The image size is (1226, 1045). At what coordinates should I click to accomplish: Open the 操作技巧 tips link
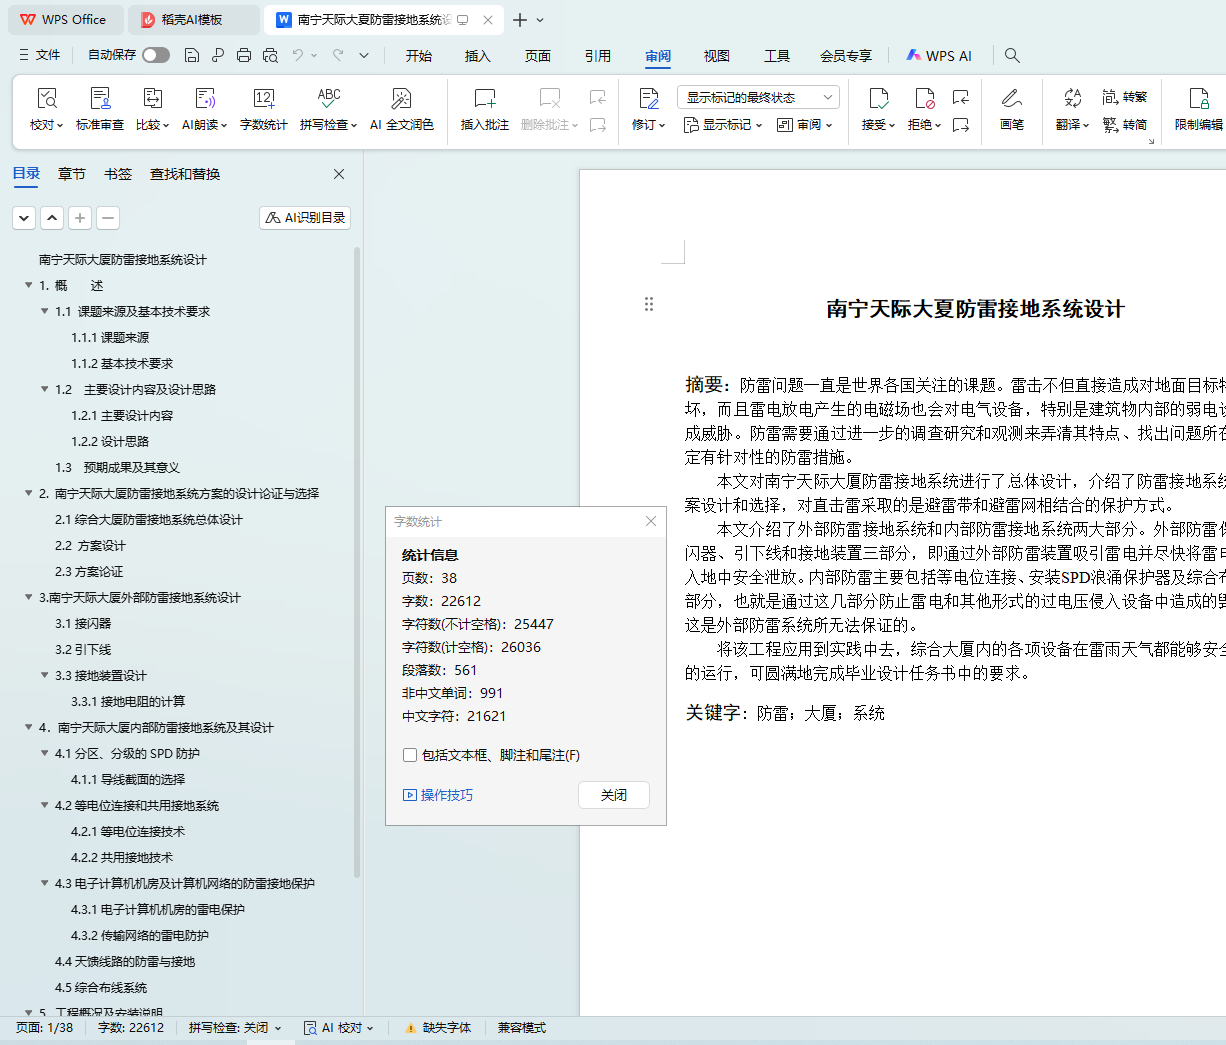[438, 795]
